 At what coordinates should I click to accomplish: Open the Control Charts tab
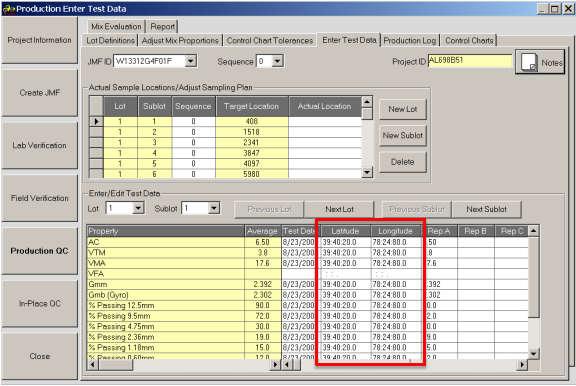tap(469, 40)
